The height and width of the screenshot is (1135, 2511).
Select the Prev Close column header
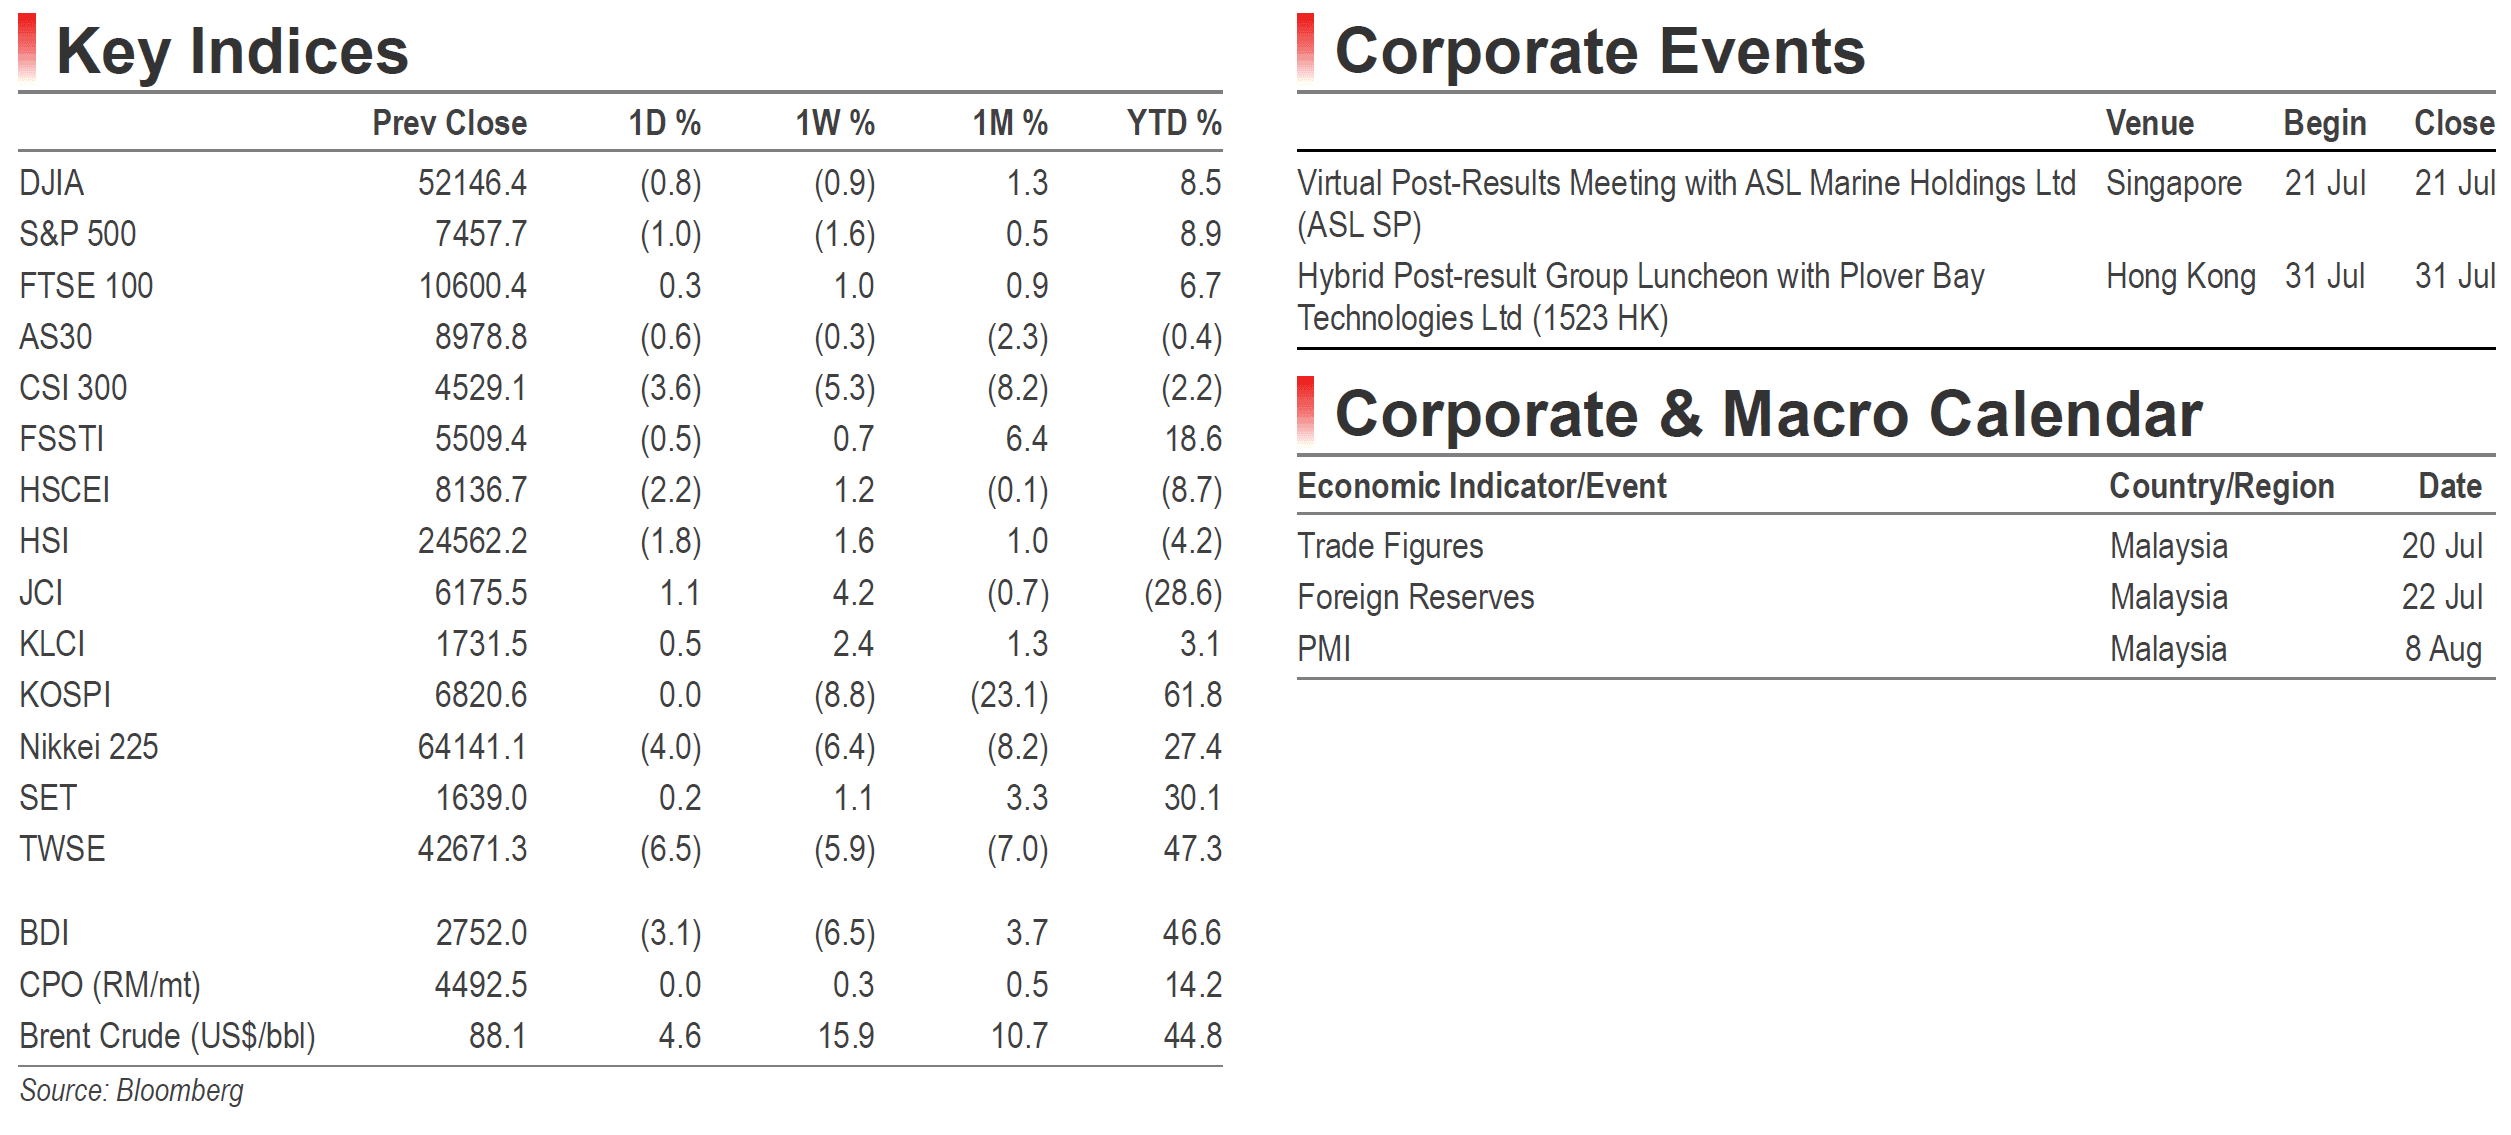click(449, 123)
